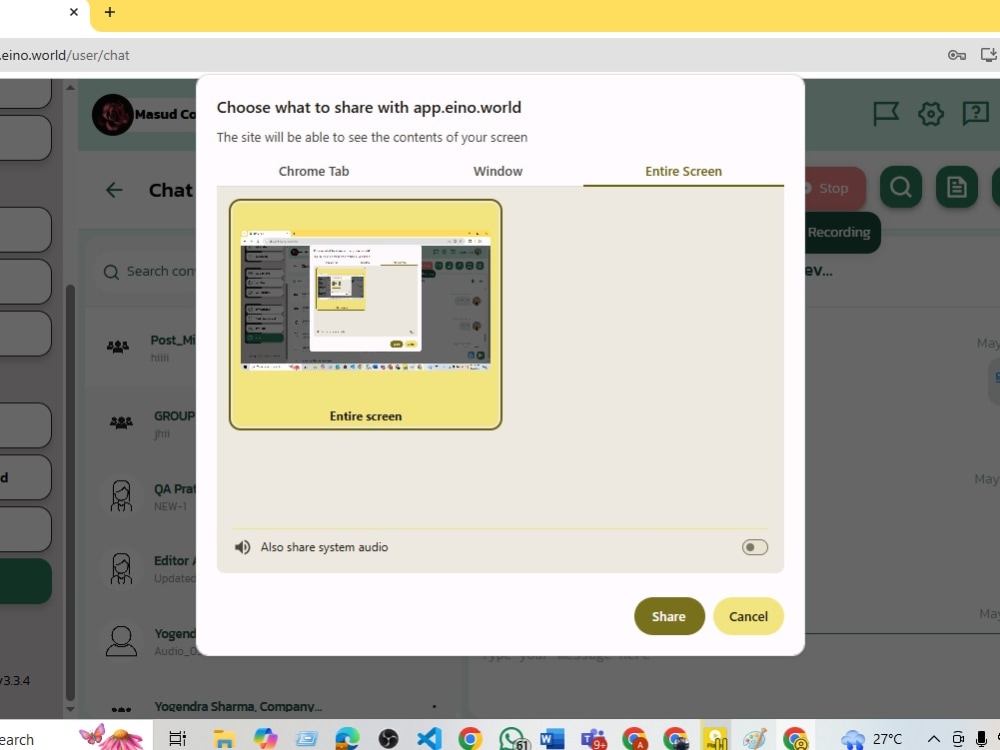Click the Share button

pos(669,616)
